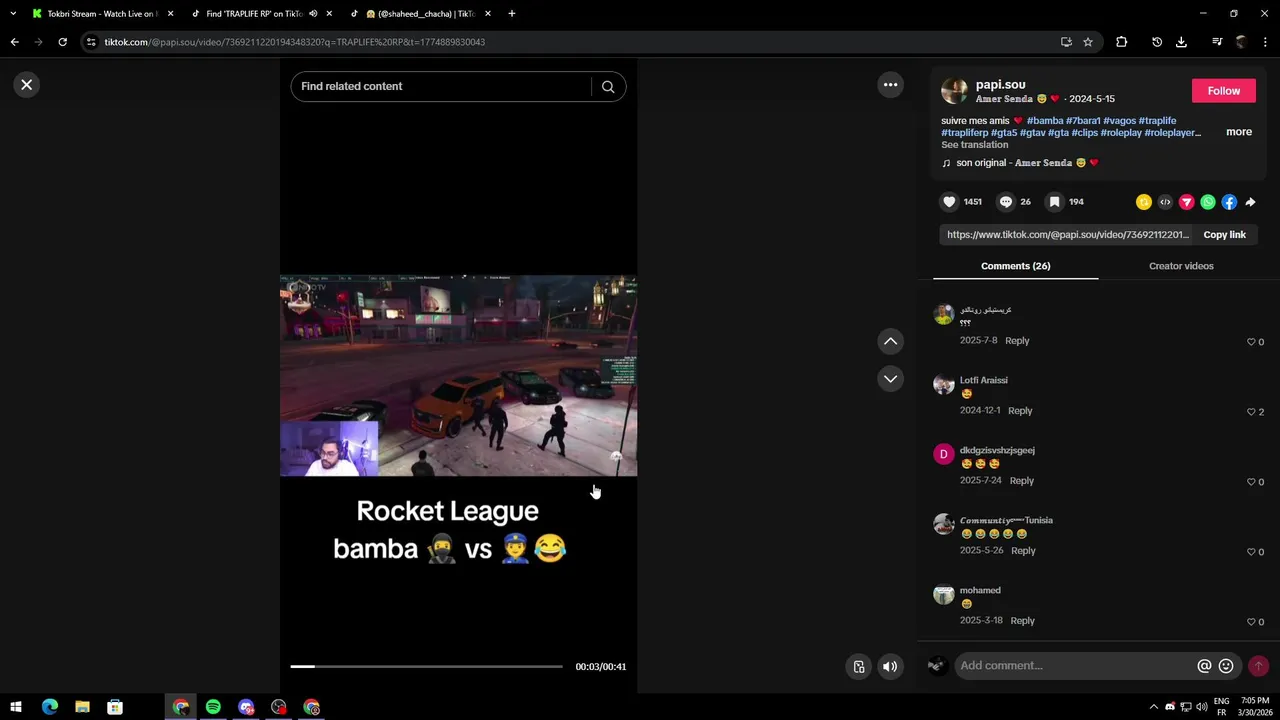
Task: Reload the page
Action: click(x=62, y=42)
